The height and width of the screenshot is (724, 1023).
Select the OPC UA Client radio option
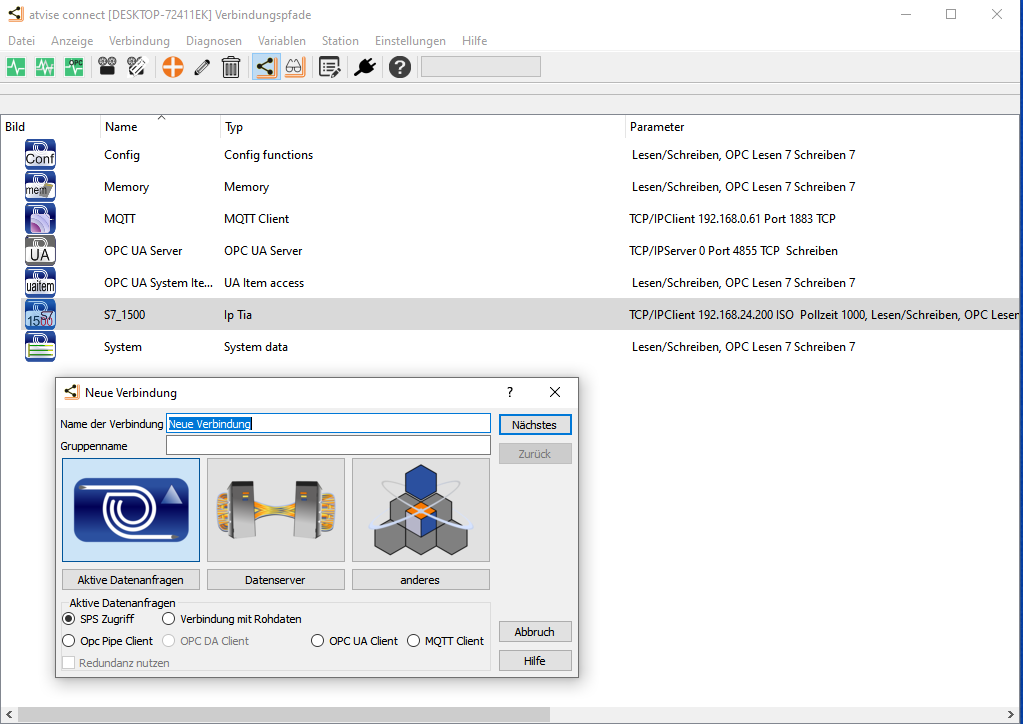click(x=318, y=641)
